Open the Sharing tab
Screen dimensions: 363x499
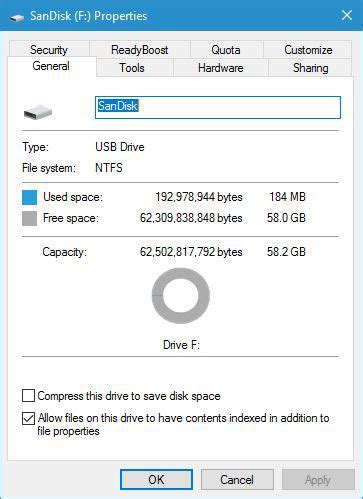click(x=310, y=68)
